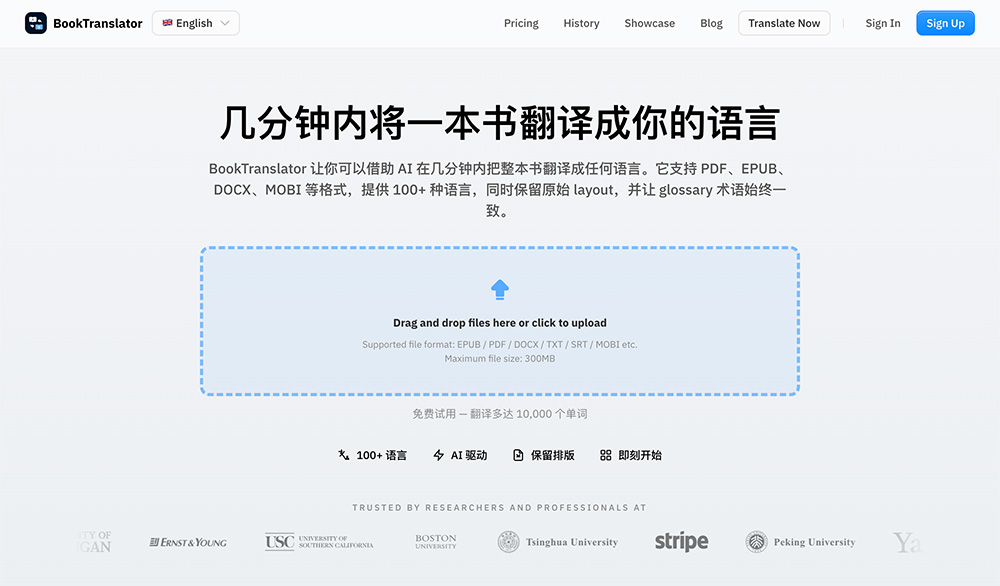The width and height of the screenshot is (1000, 586).
Task: Click the BookTranslator brand name
Action: 98,24
